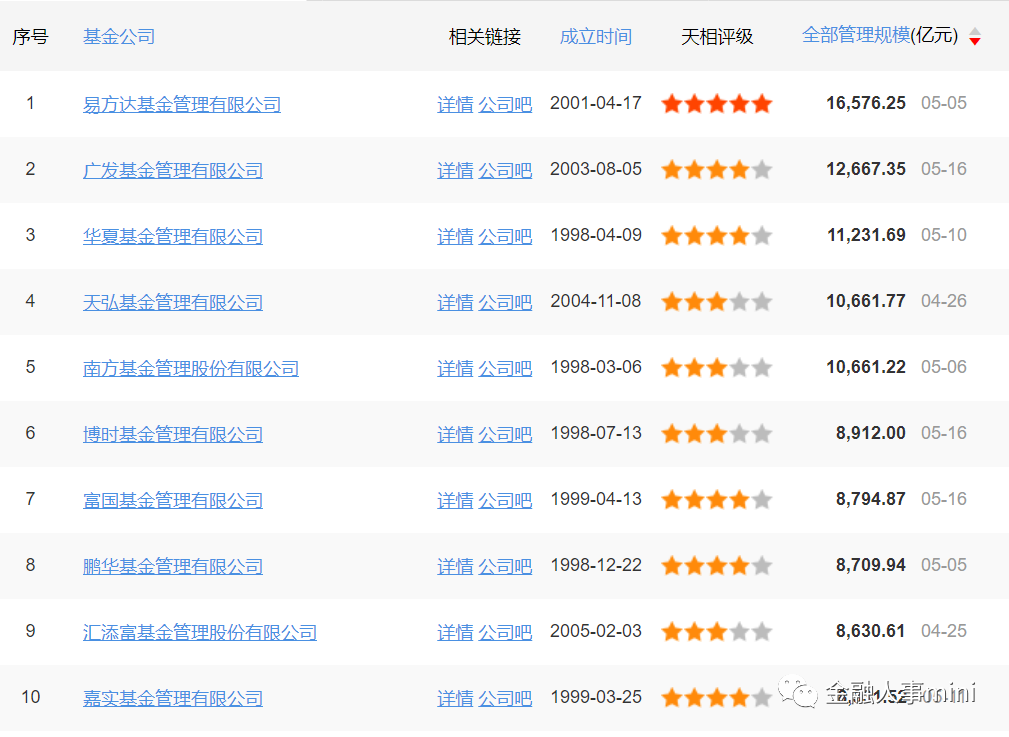Screen dimensions: 1009x737
Task: Open 公司吧 link for 鹏华基金
Action: [505, 566]
